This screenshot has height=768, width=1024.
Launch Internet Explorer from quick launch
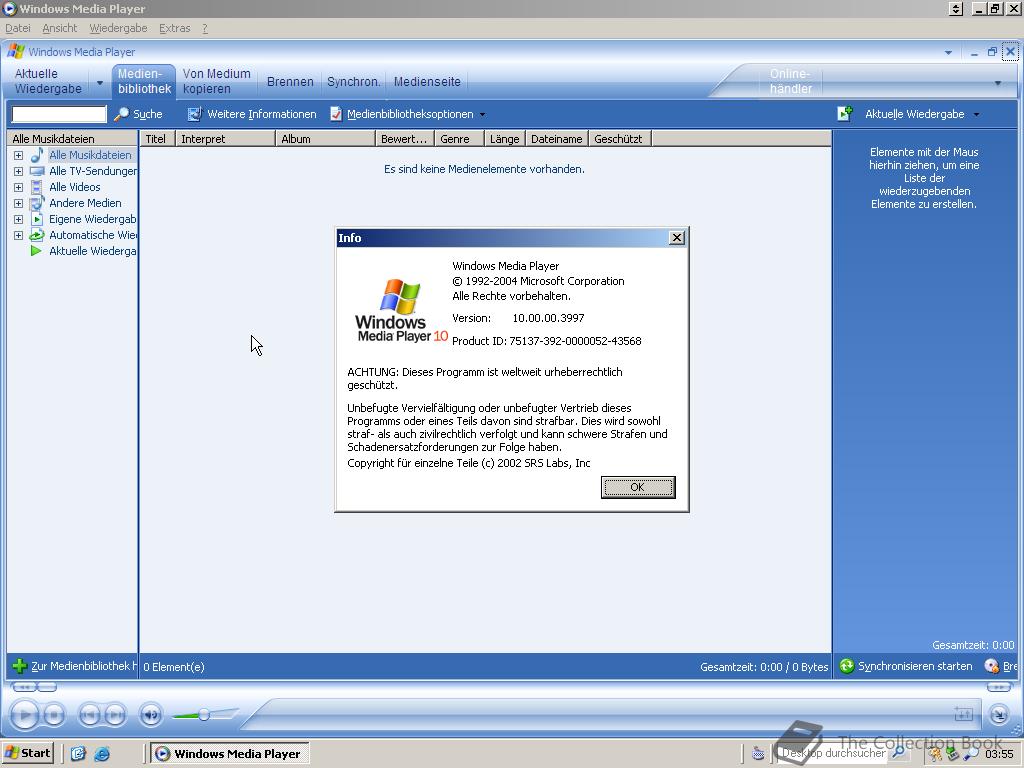(102, 754)
